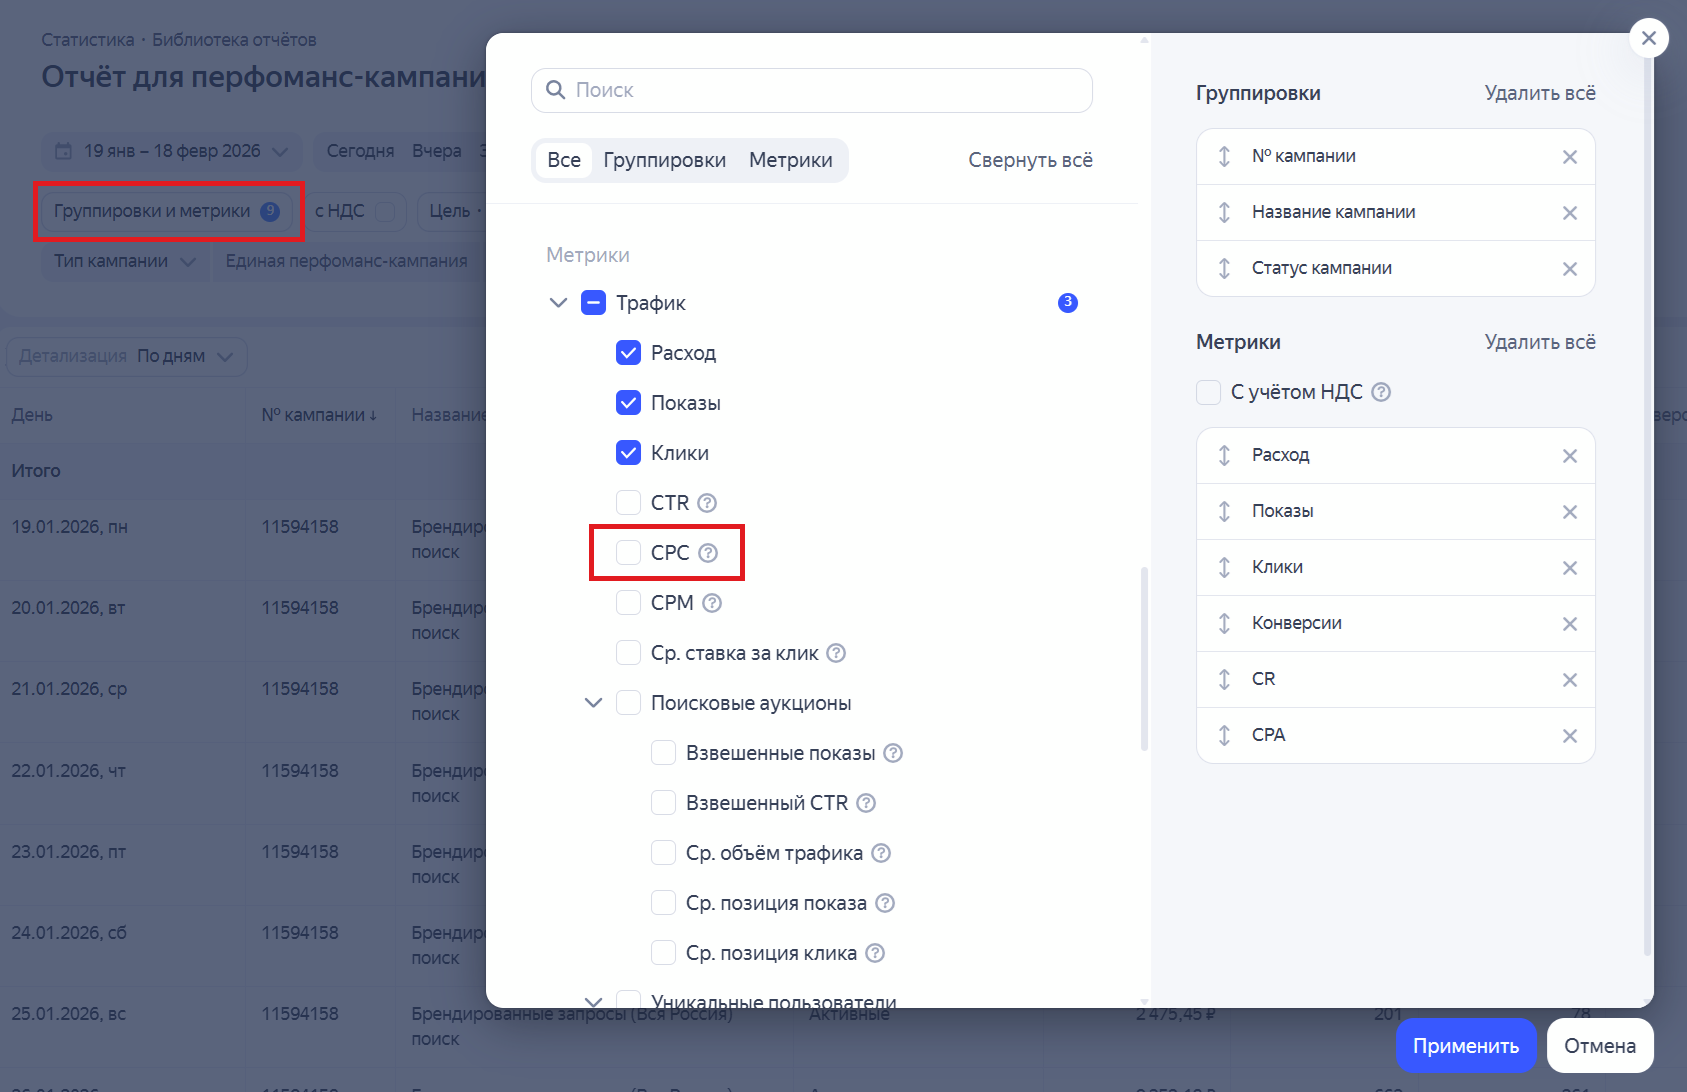Screen dimensions: 1687x1092
Task: Click into the Поиск search field
Action: [811, 90]
